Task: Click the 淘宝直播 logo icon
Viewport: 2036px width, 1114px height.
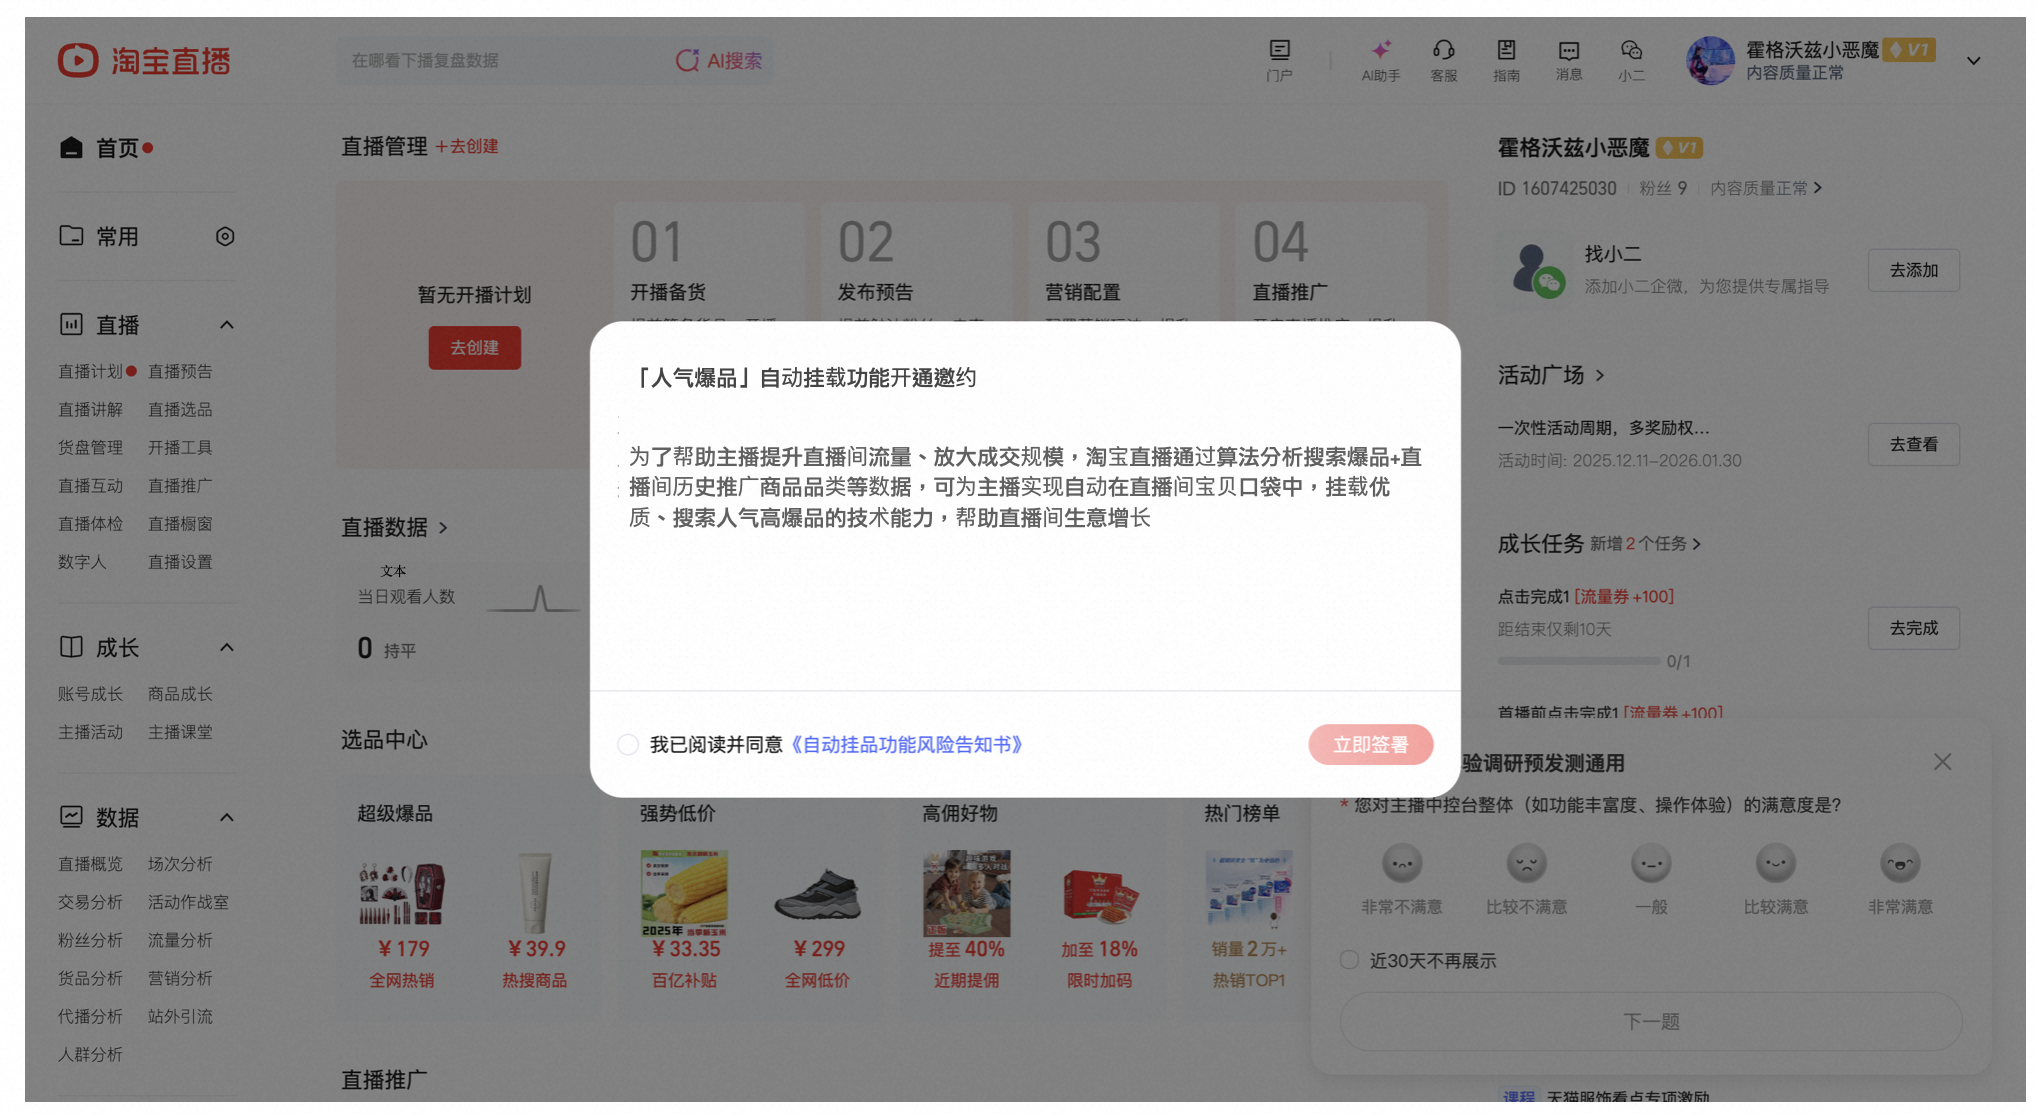Action: point(78,60)
